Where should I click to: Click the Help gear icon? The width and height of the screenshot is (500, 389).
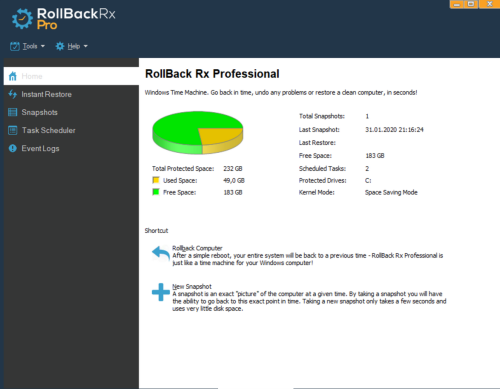(x=60, y=46)
